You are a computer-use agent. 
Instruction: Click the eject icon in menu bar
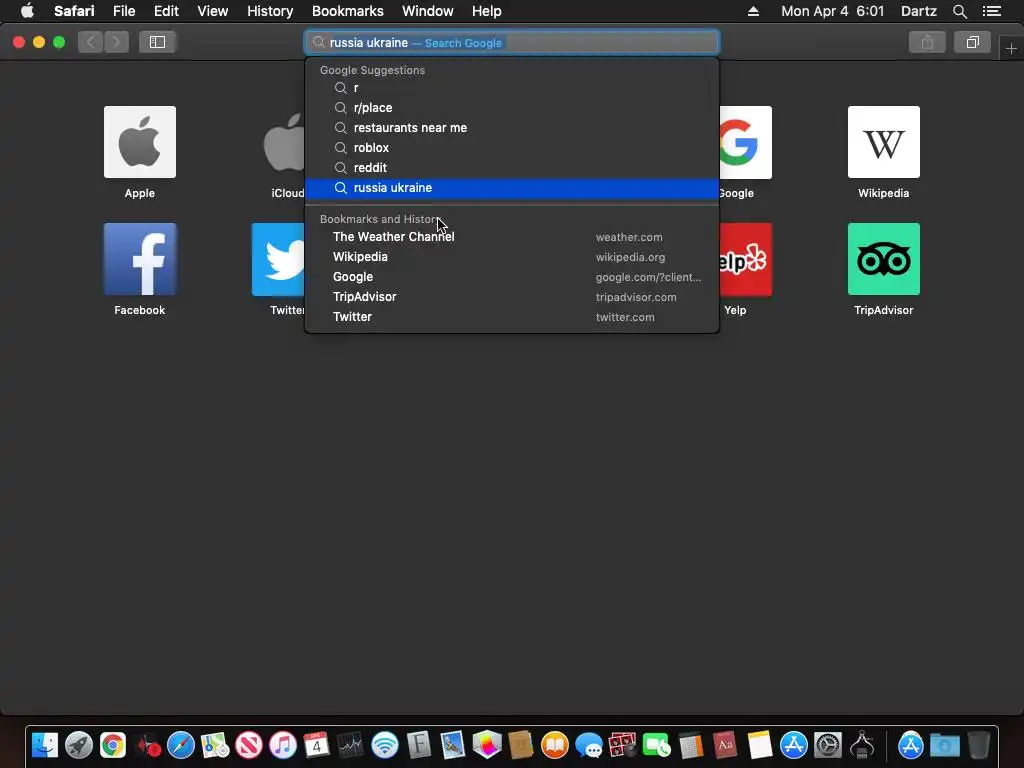point(753,11)
